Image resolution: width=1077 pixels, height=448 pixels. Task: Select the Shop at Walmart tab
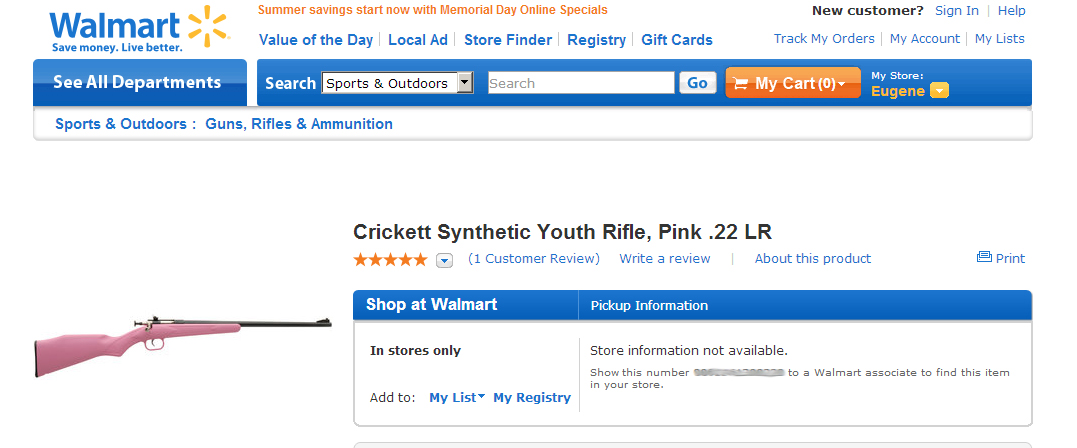pos(431,305)
